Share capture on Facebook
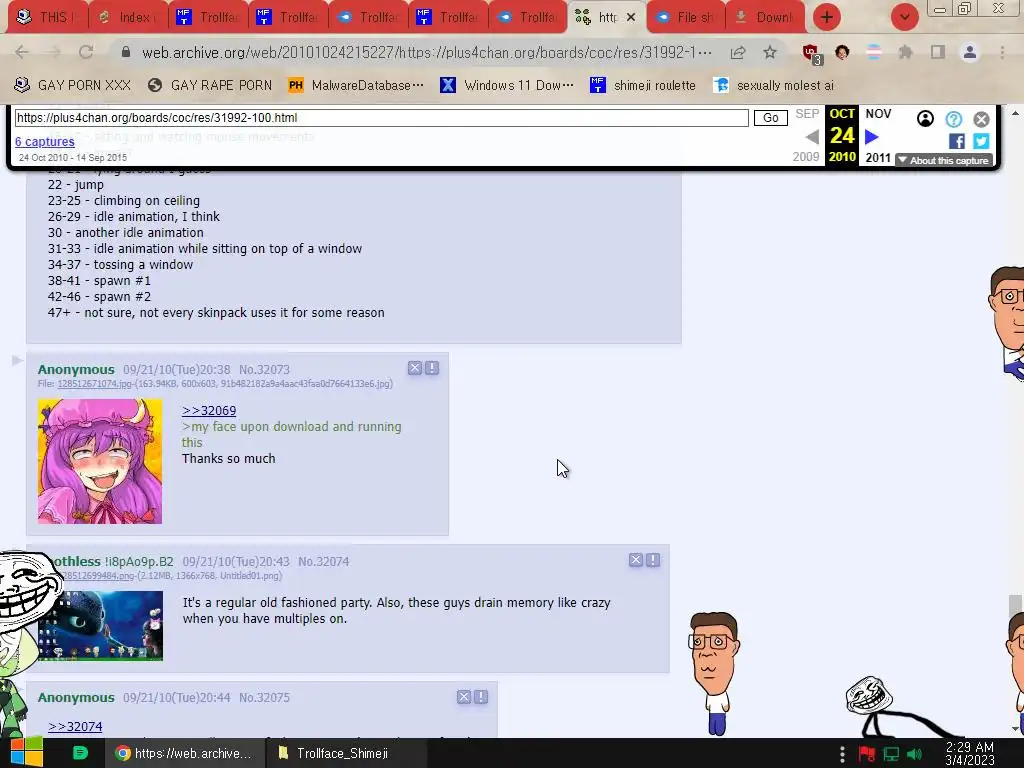This screenshot has width=1024, height=768. tap(957, 141)
